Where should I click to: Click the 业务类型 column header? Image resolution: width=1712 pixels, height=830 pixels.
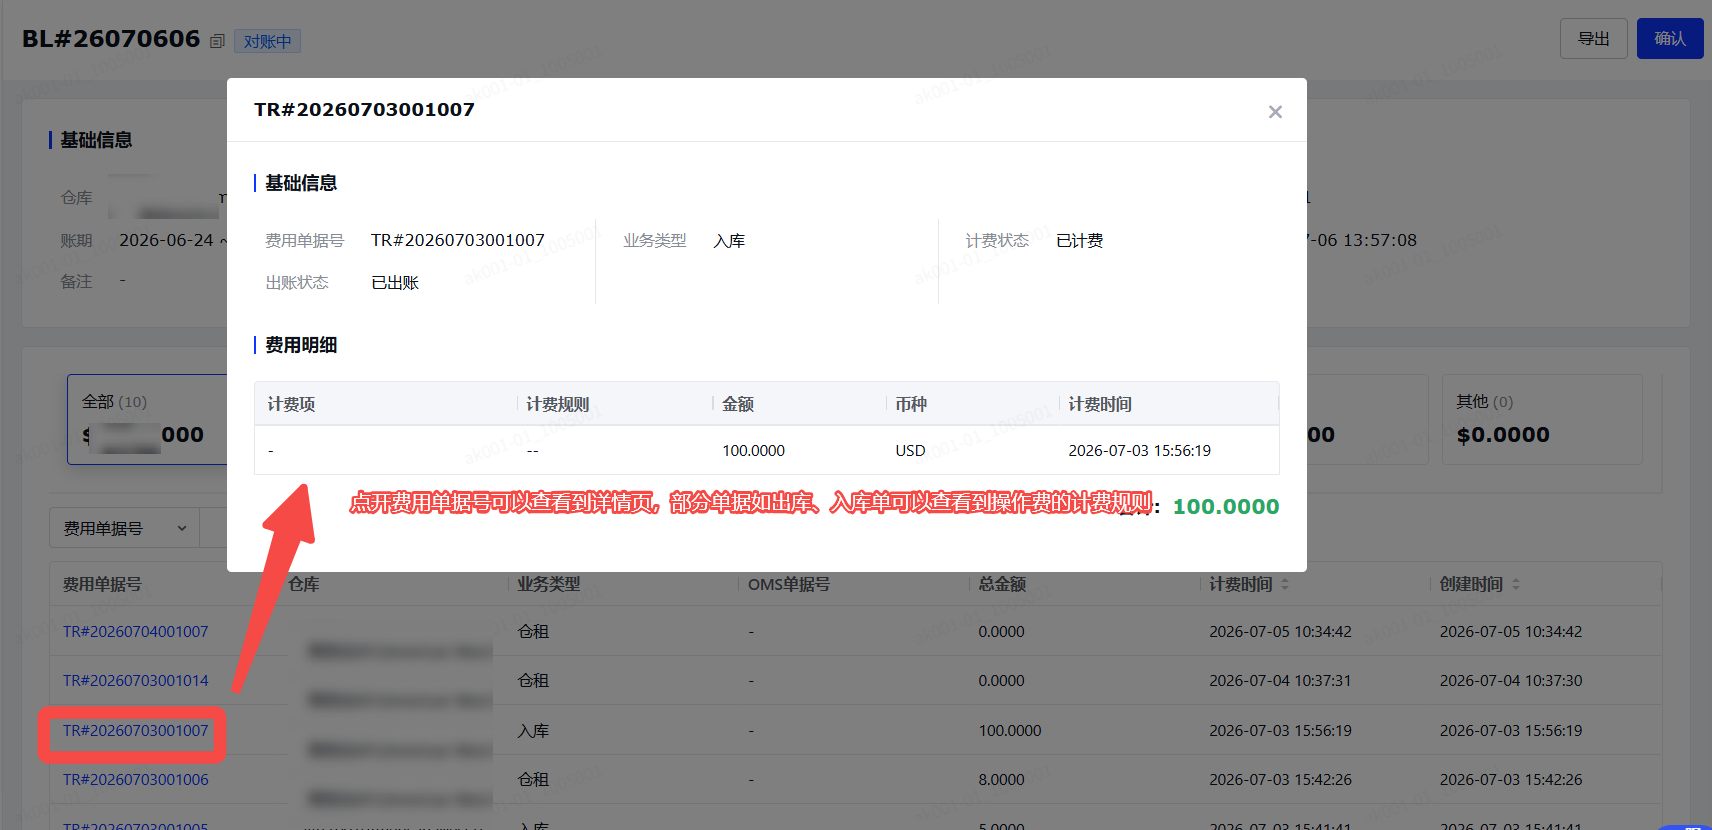(549, 584)
